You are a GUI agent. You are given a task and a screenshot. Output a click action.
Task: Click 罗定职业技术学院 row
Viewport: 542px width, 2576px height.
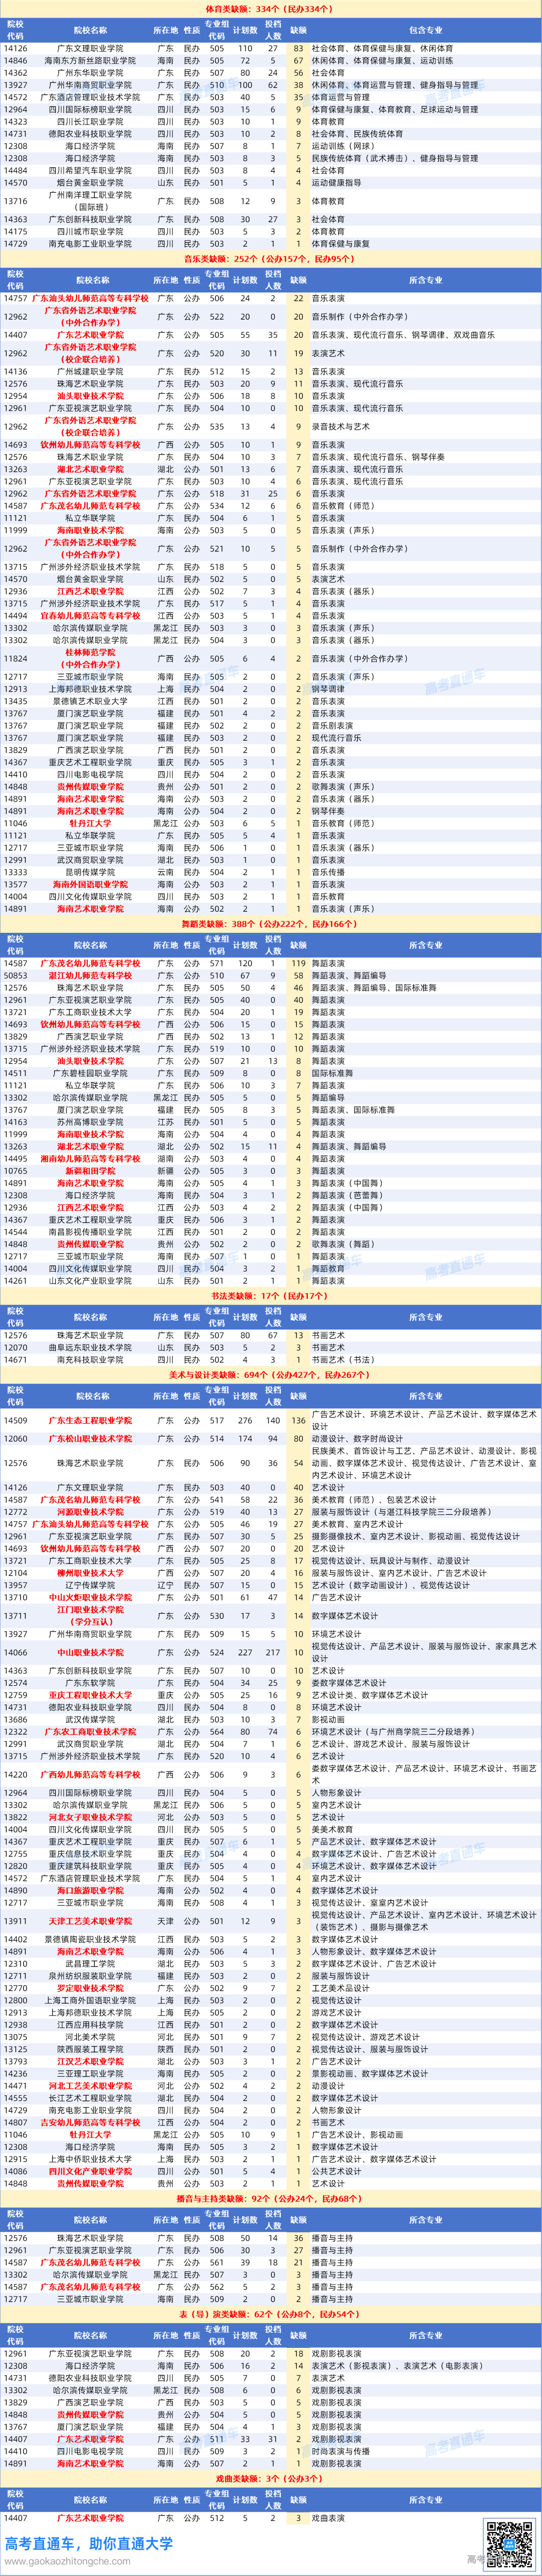tap(270, 1988)
